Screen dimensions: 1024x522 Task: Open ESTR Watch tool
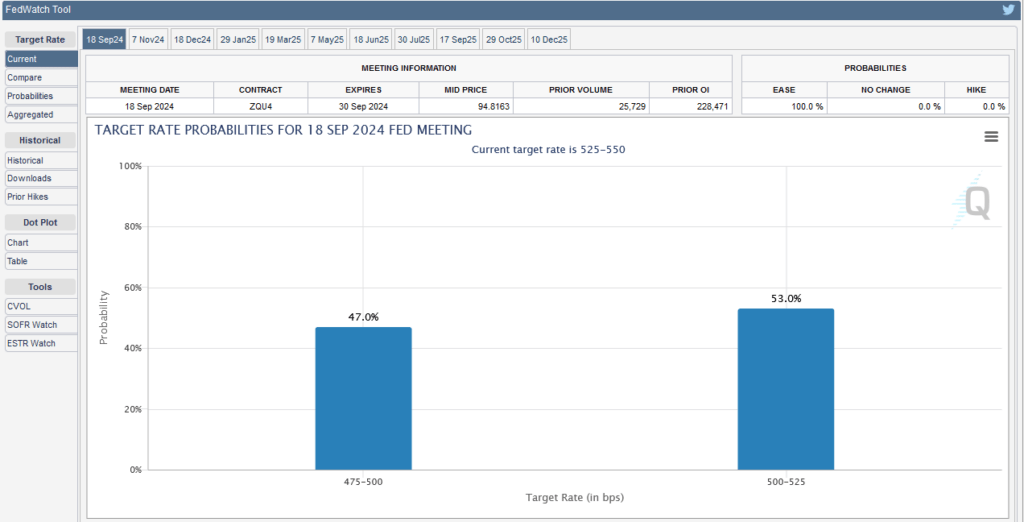(41, 343)
